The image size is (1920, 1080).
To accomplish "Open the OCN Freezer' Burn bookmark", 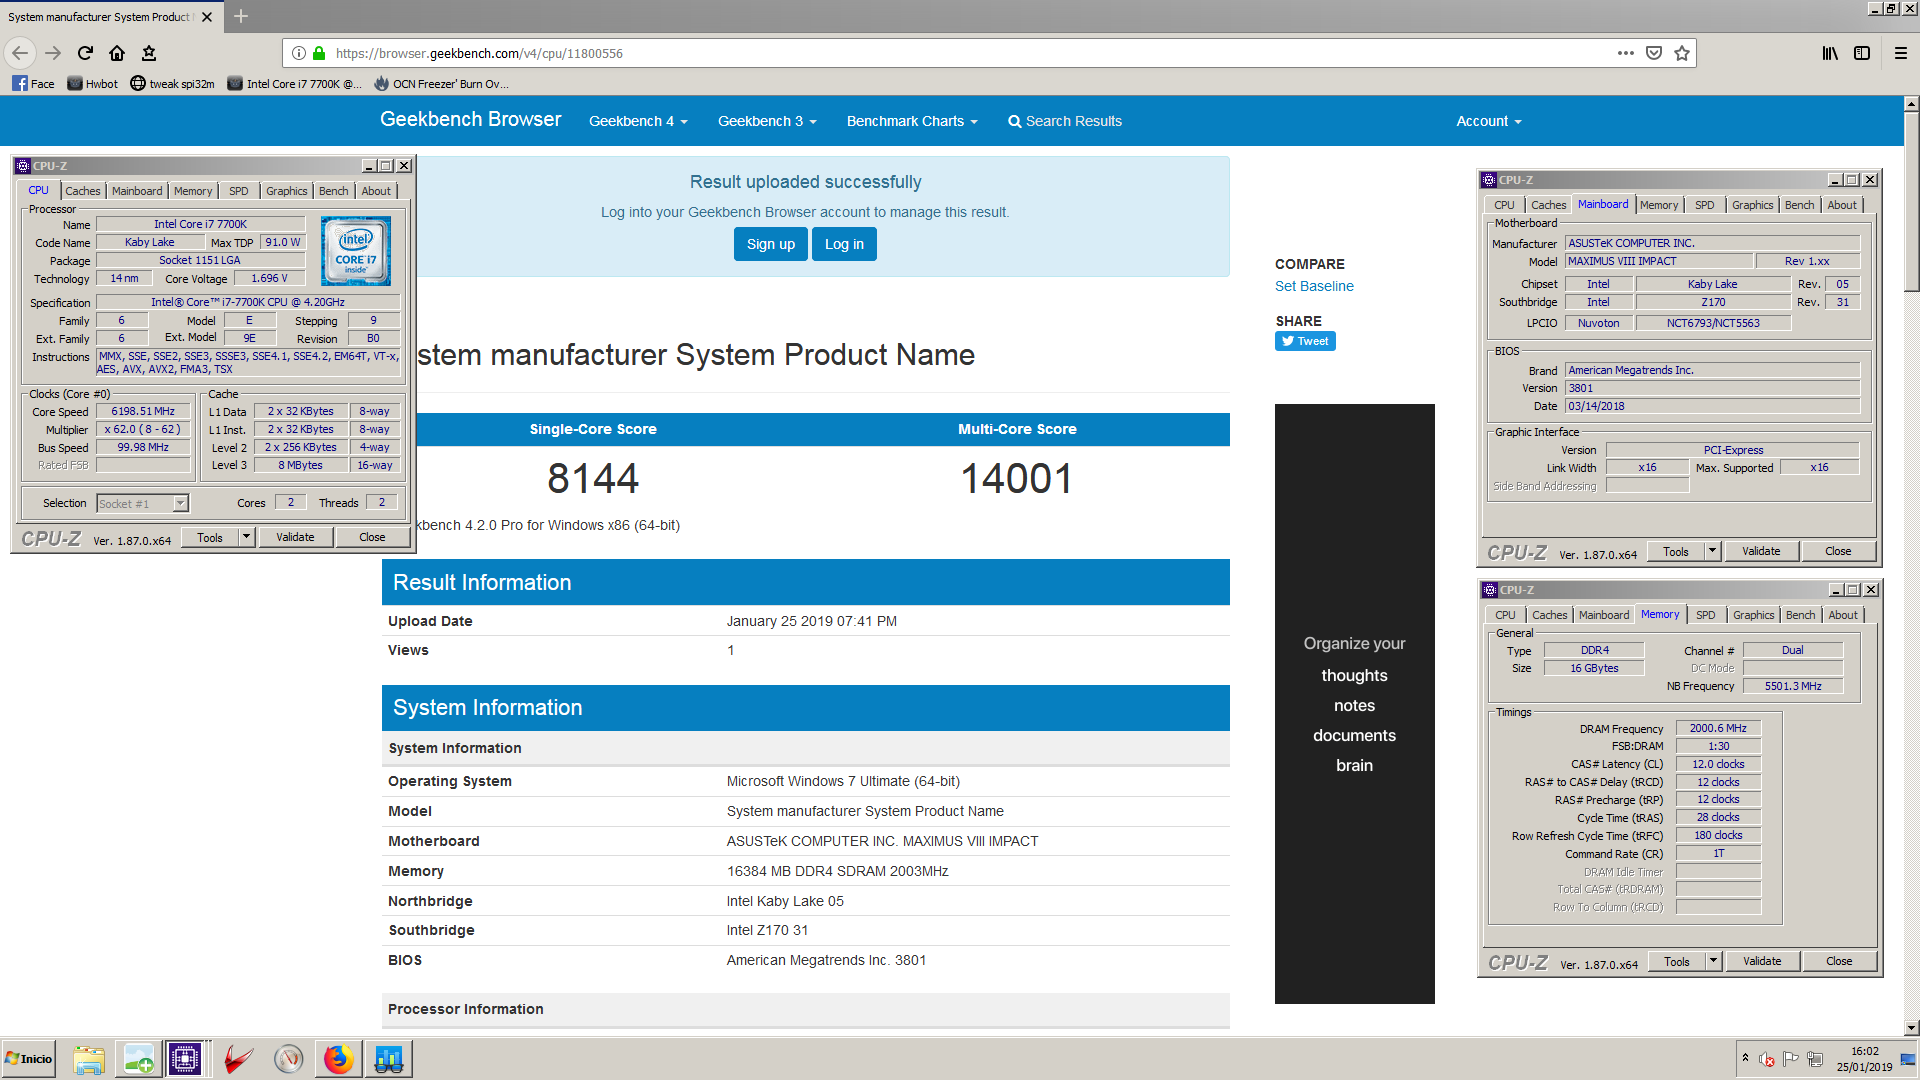I will point(441,84).
